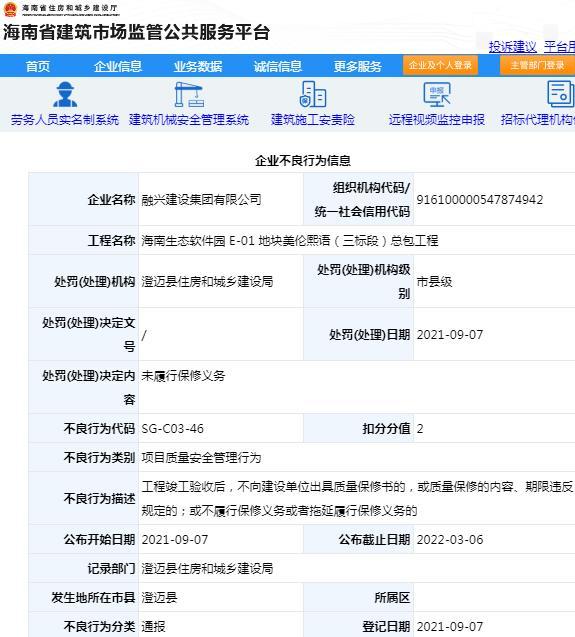The height and width of the screenshot is (637, 575).
Task: Open the remote video monitoring icon
Action: click(x=437, y=94)
